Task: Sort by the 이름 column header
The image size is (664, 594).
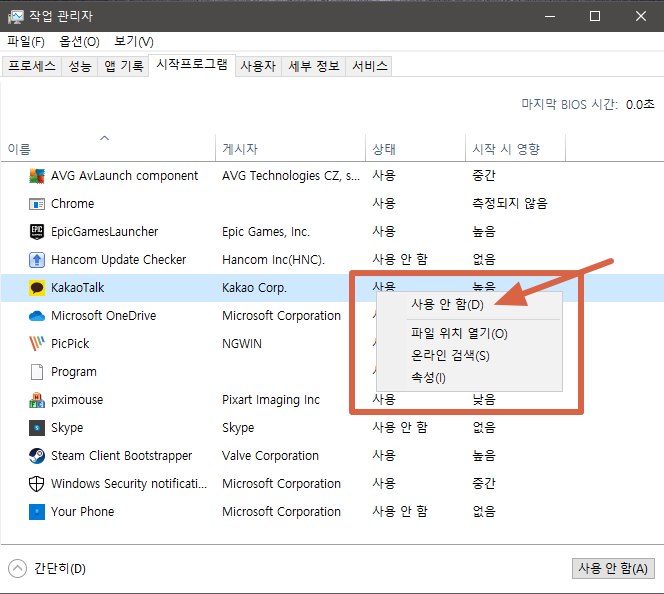Action: [108, 148]
